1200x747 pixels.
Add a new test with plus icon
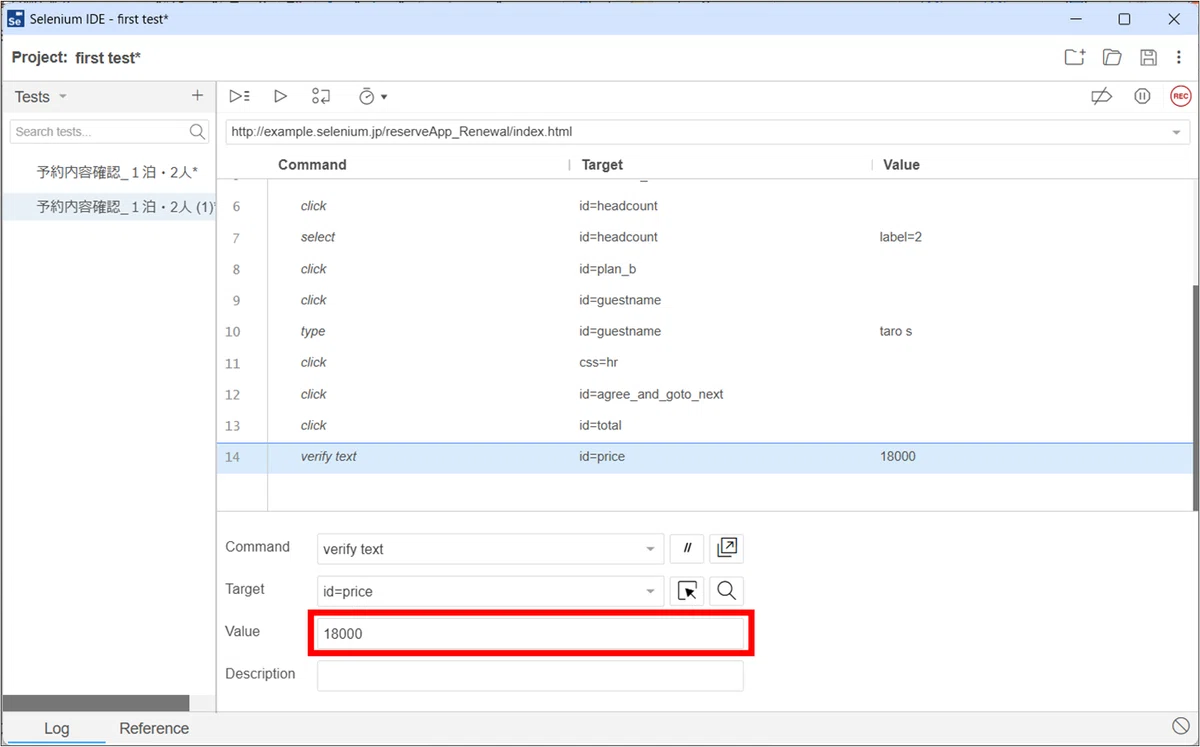pyautogui.click(x=197, y=96)
